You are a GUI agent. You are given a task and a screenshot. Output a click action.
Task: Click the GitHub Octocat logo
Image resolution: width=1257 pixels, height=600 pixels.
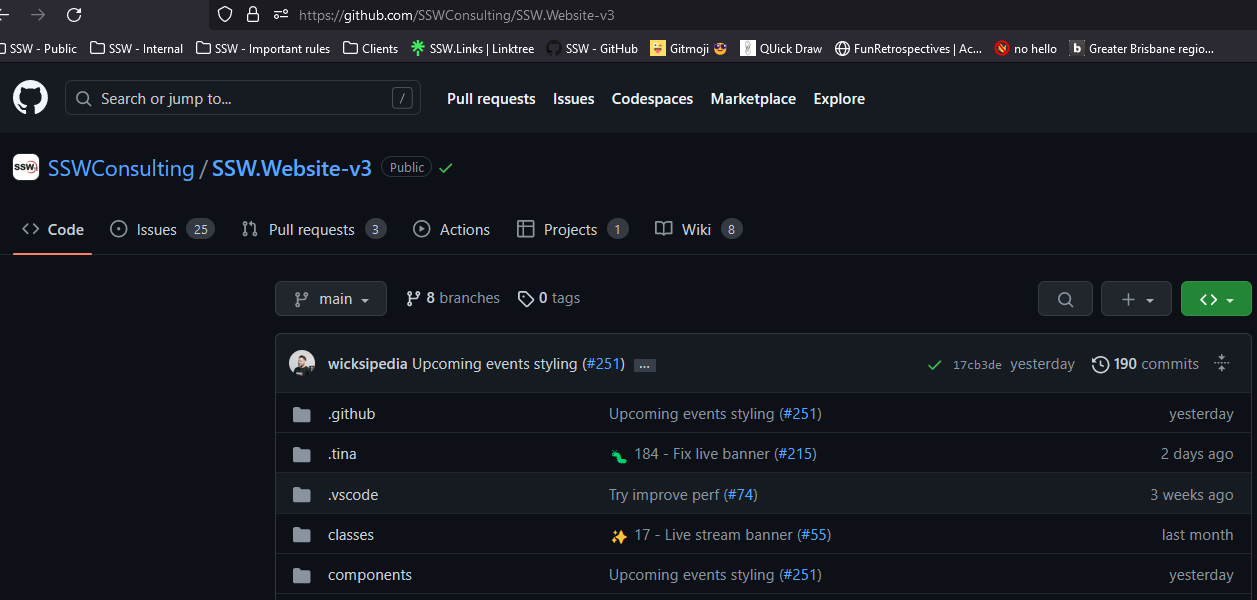tap(30, 98)
